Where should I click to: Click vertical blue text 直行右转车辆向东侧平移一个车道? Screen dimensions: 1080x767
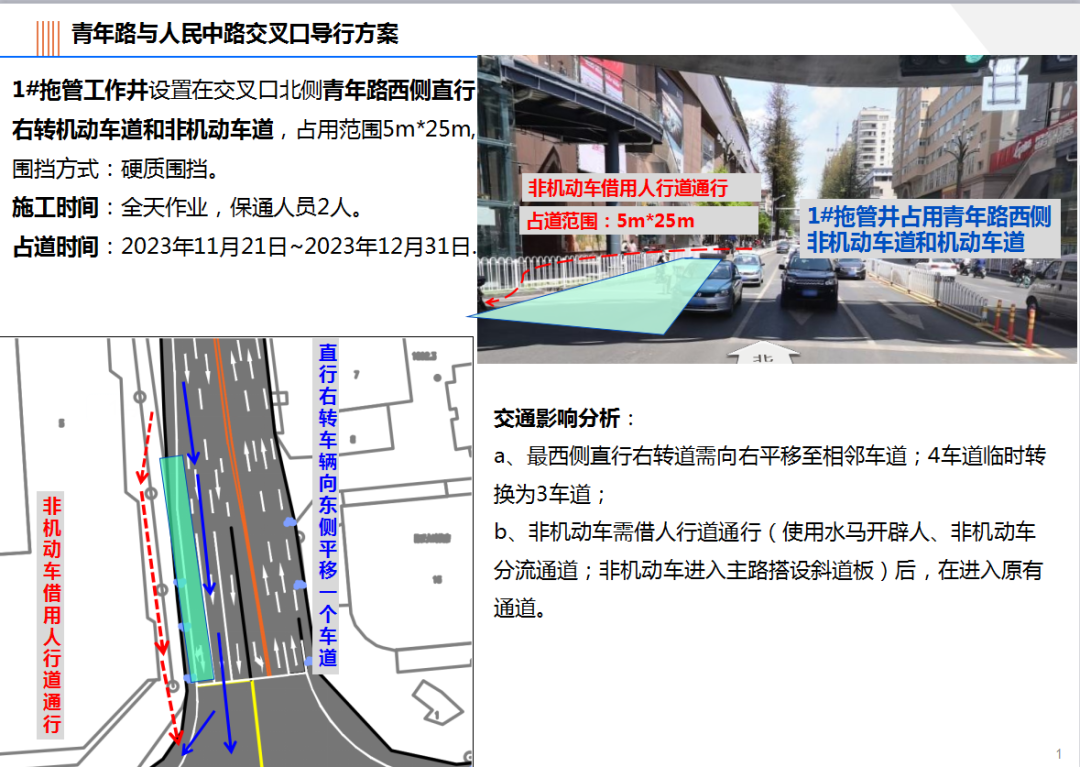tap(328, 505)
